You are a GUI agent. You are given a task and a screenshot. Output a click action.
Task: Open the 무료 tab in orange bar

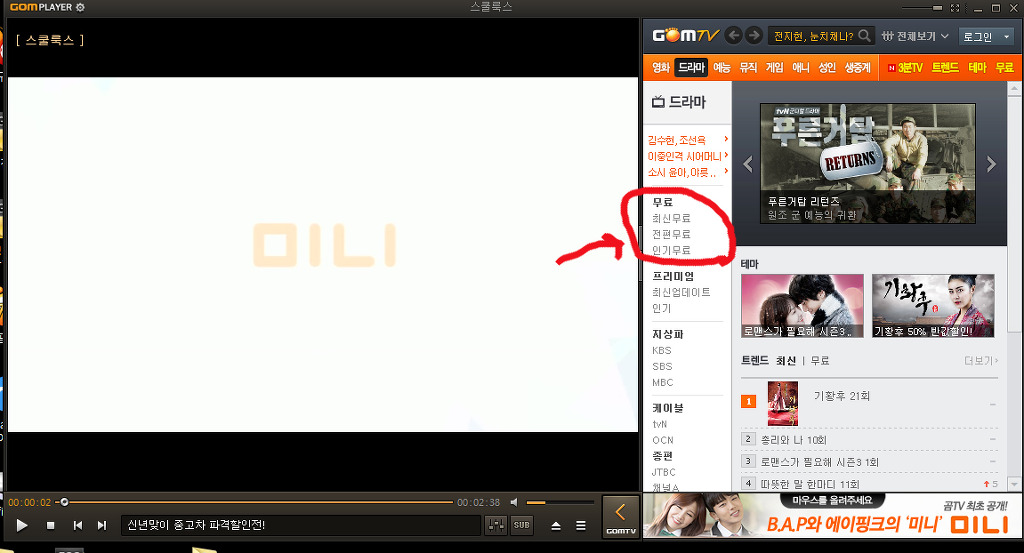click(1004, 67)
